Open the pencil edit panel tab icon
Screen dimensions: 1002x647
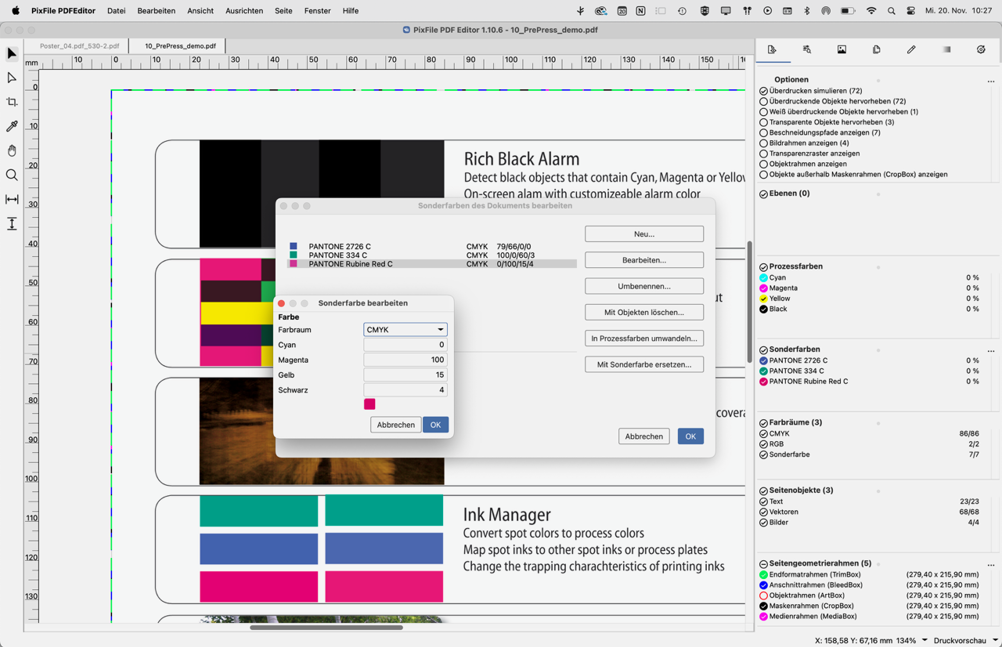point(911,50)
